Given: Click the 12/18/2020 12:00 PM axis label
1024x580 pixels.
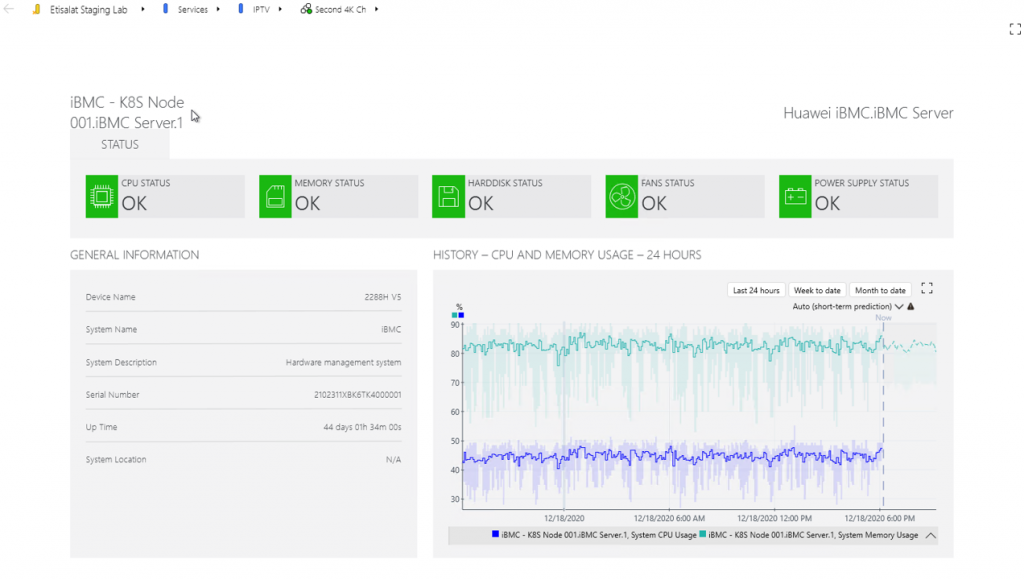Looking at the screenshot, I should [775, 519].
